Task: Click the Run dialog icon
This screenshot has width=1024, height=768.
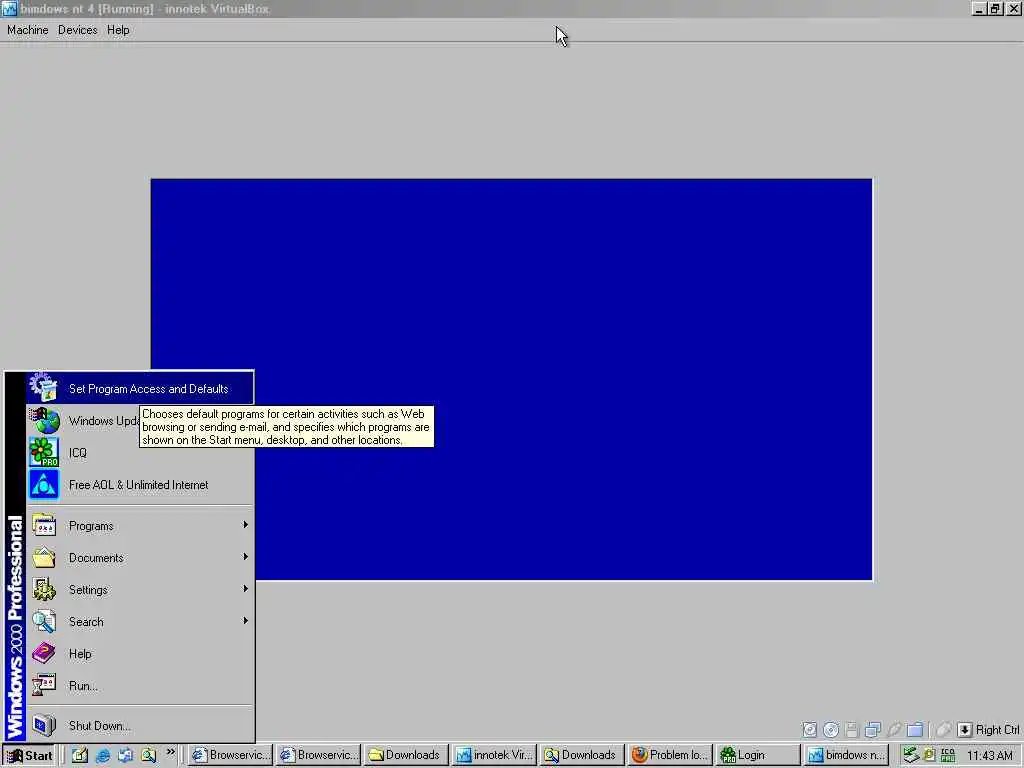Action: [x=44, y=685]
